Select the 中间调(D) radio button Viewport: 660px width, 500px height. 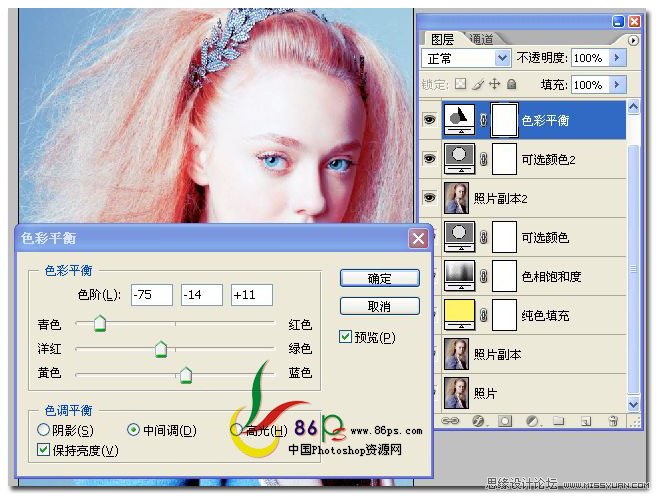tap(133, 430)
